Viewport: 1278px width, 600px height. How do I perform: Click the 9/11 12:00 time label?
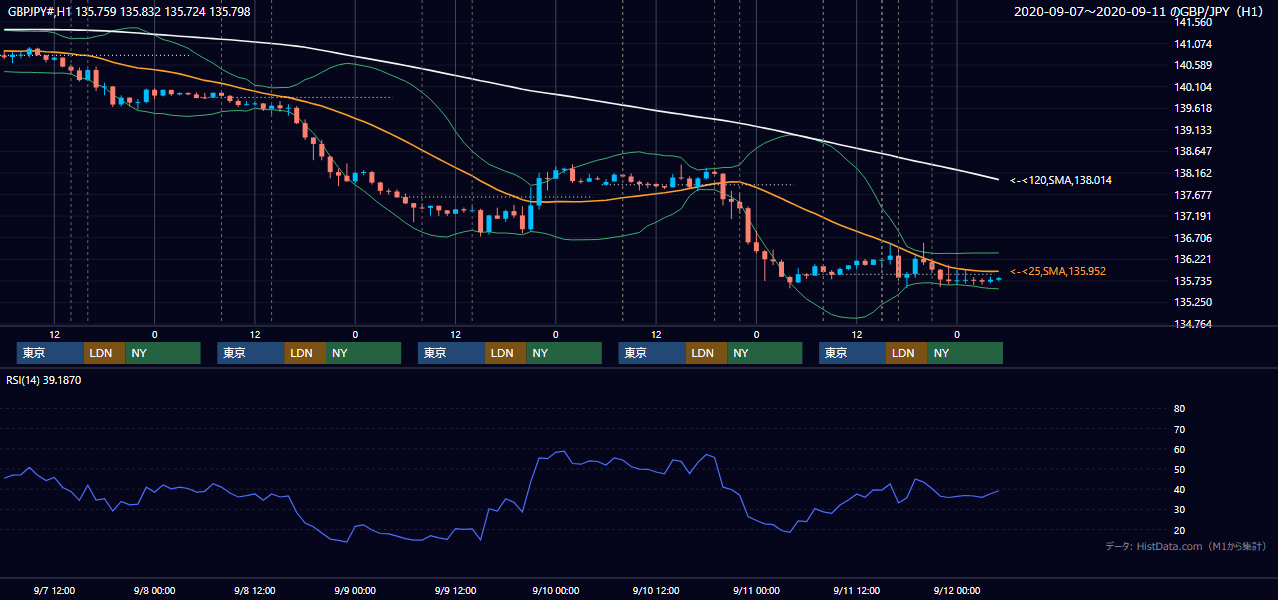(x=856, y=590)
